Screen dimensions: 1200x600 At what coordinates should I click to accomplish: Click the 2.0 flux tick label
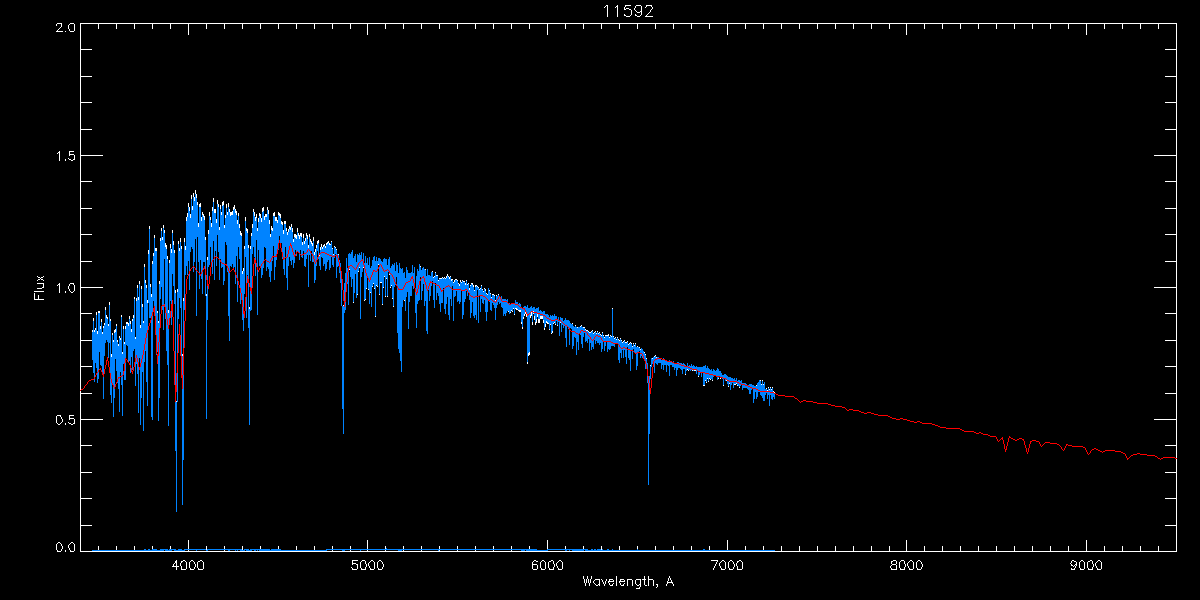coord(65,28)
